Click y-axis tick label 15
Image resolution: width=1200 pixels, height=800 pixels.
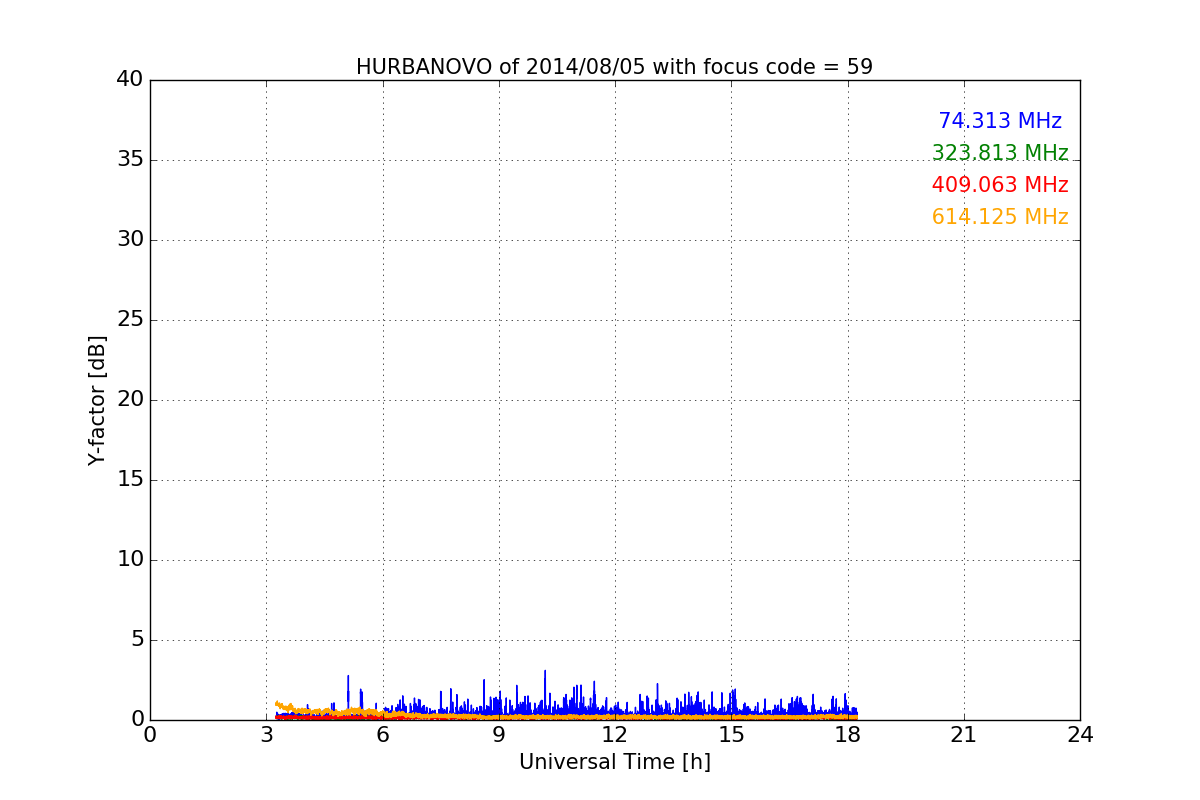[130, 480]
